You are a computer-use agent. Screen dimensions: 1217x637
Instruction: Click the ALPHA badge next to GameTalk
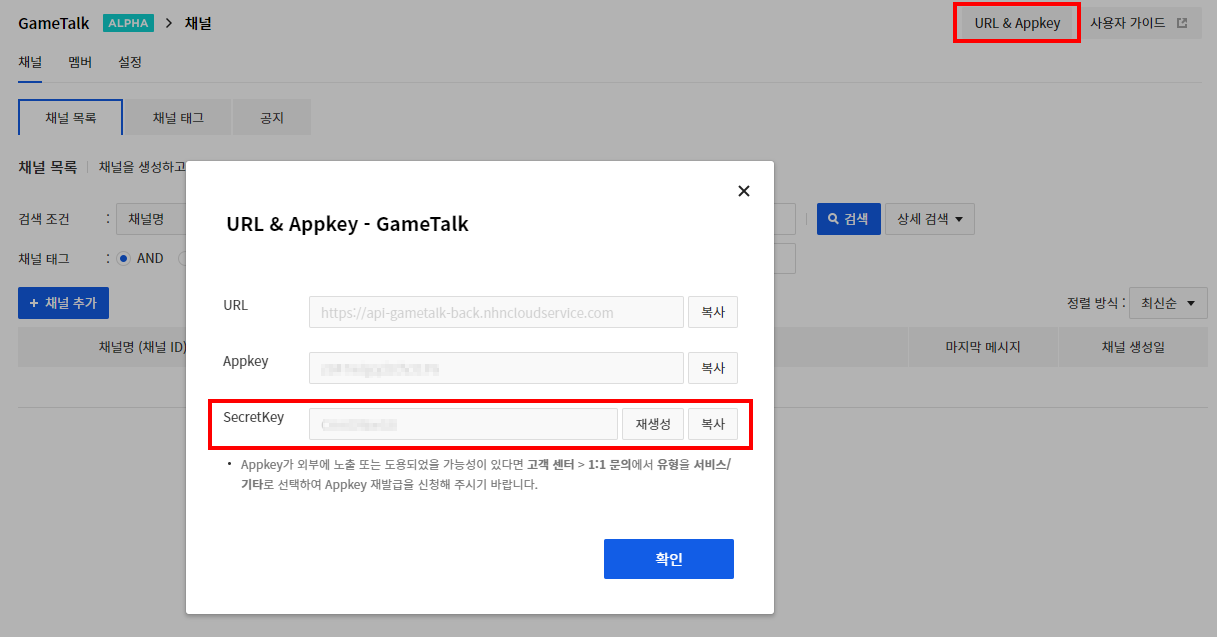pos(128,23)
